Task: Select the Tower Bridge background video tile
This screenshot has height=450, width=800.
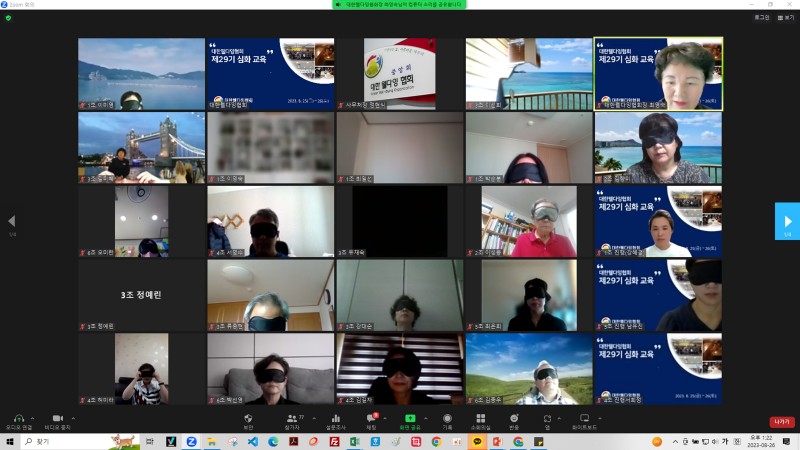Action: (141, 147)
